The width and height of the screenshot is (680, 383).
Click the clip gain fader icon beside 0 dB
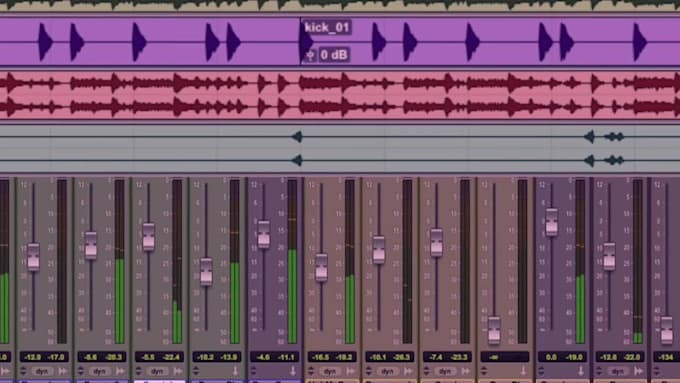pyautogui.click(x=310, y=55)
